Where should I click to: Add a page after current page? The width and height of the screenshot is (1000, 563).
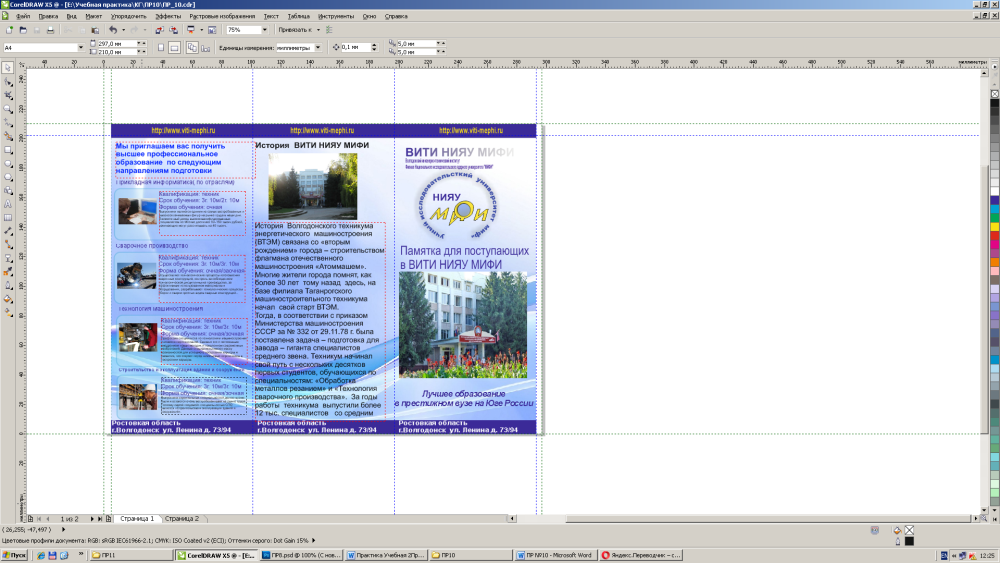point(108,518)
